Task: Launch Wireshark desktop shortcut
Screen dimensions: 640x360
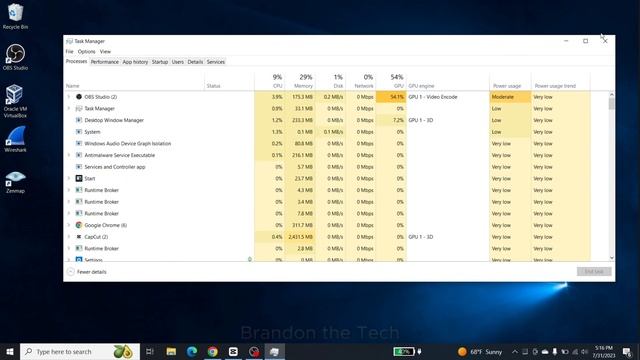Action: click(x=15, y=139)
